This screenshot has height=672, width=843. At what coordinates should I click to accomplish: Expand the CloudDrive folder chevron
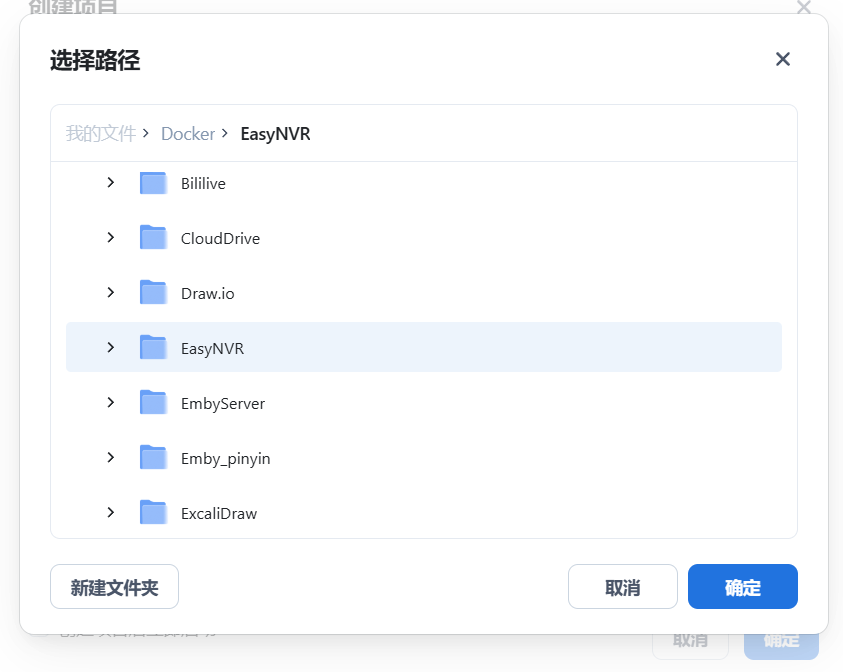tap(110, 238)
